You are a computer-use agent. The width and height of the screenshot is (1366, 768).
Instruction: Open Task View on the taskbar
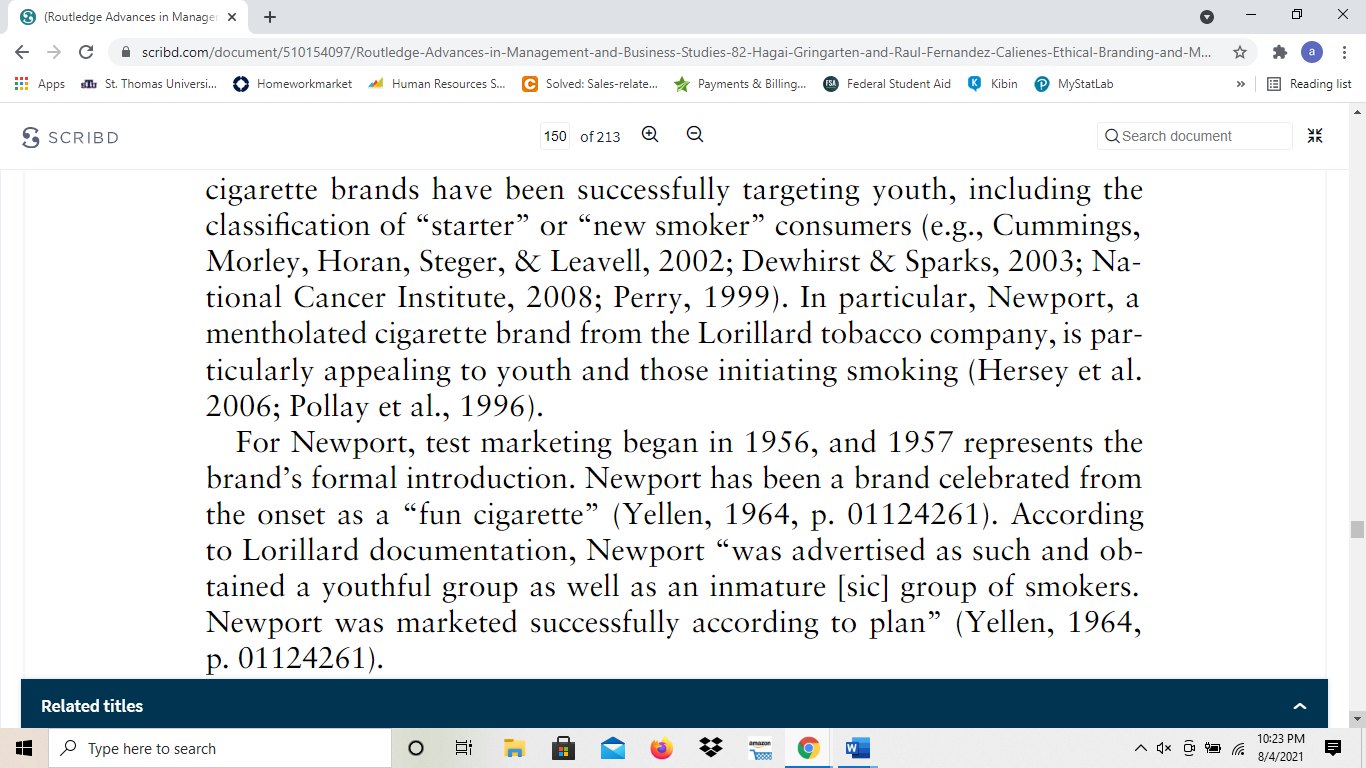point(464,748)
